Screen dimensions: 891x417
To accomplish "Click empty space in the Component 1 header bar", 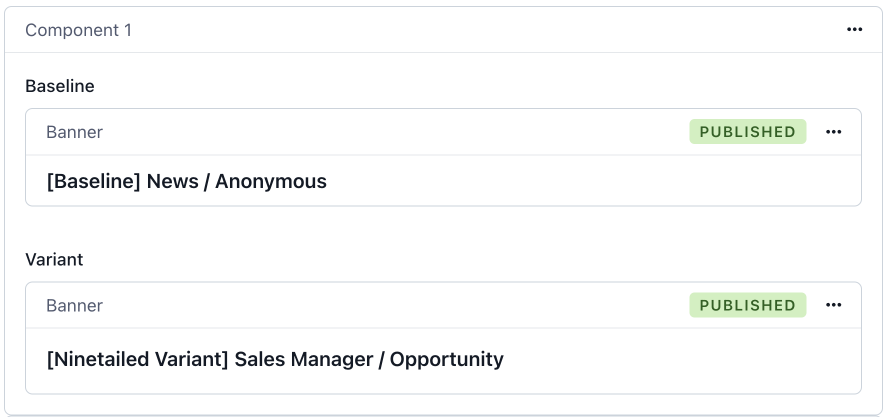I will coord(480,30).
